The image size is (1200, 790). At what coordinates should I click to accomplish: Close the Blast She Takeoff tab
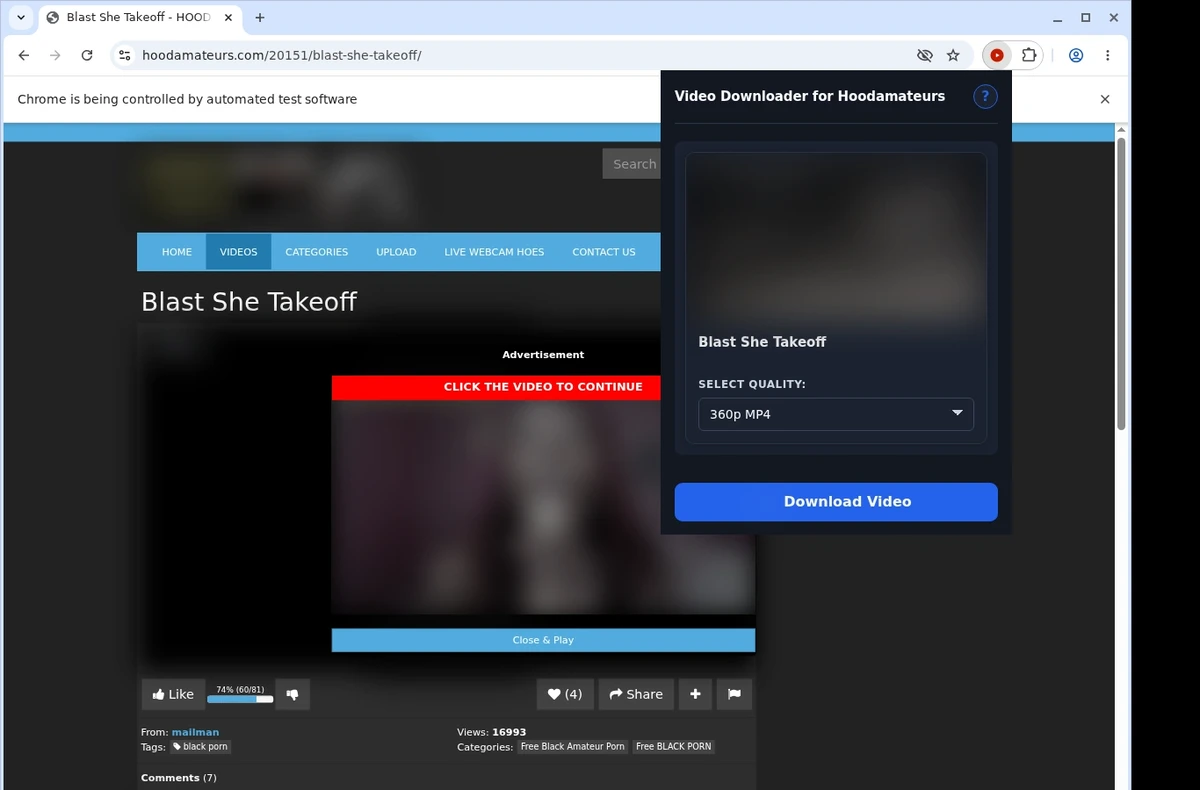228,17
